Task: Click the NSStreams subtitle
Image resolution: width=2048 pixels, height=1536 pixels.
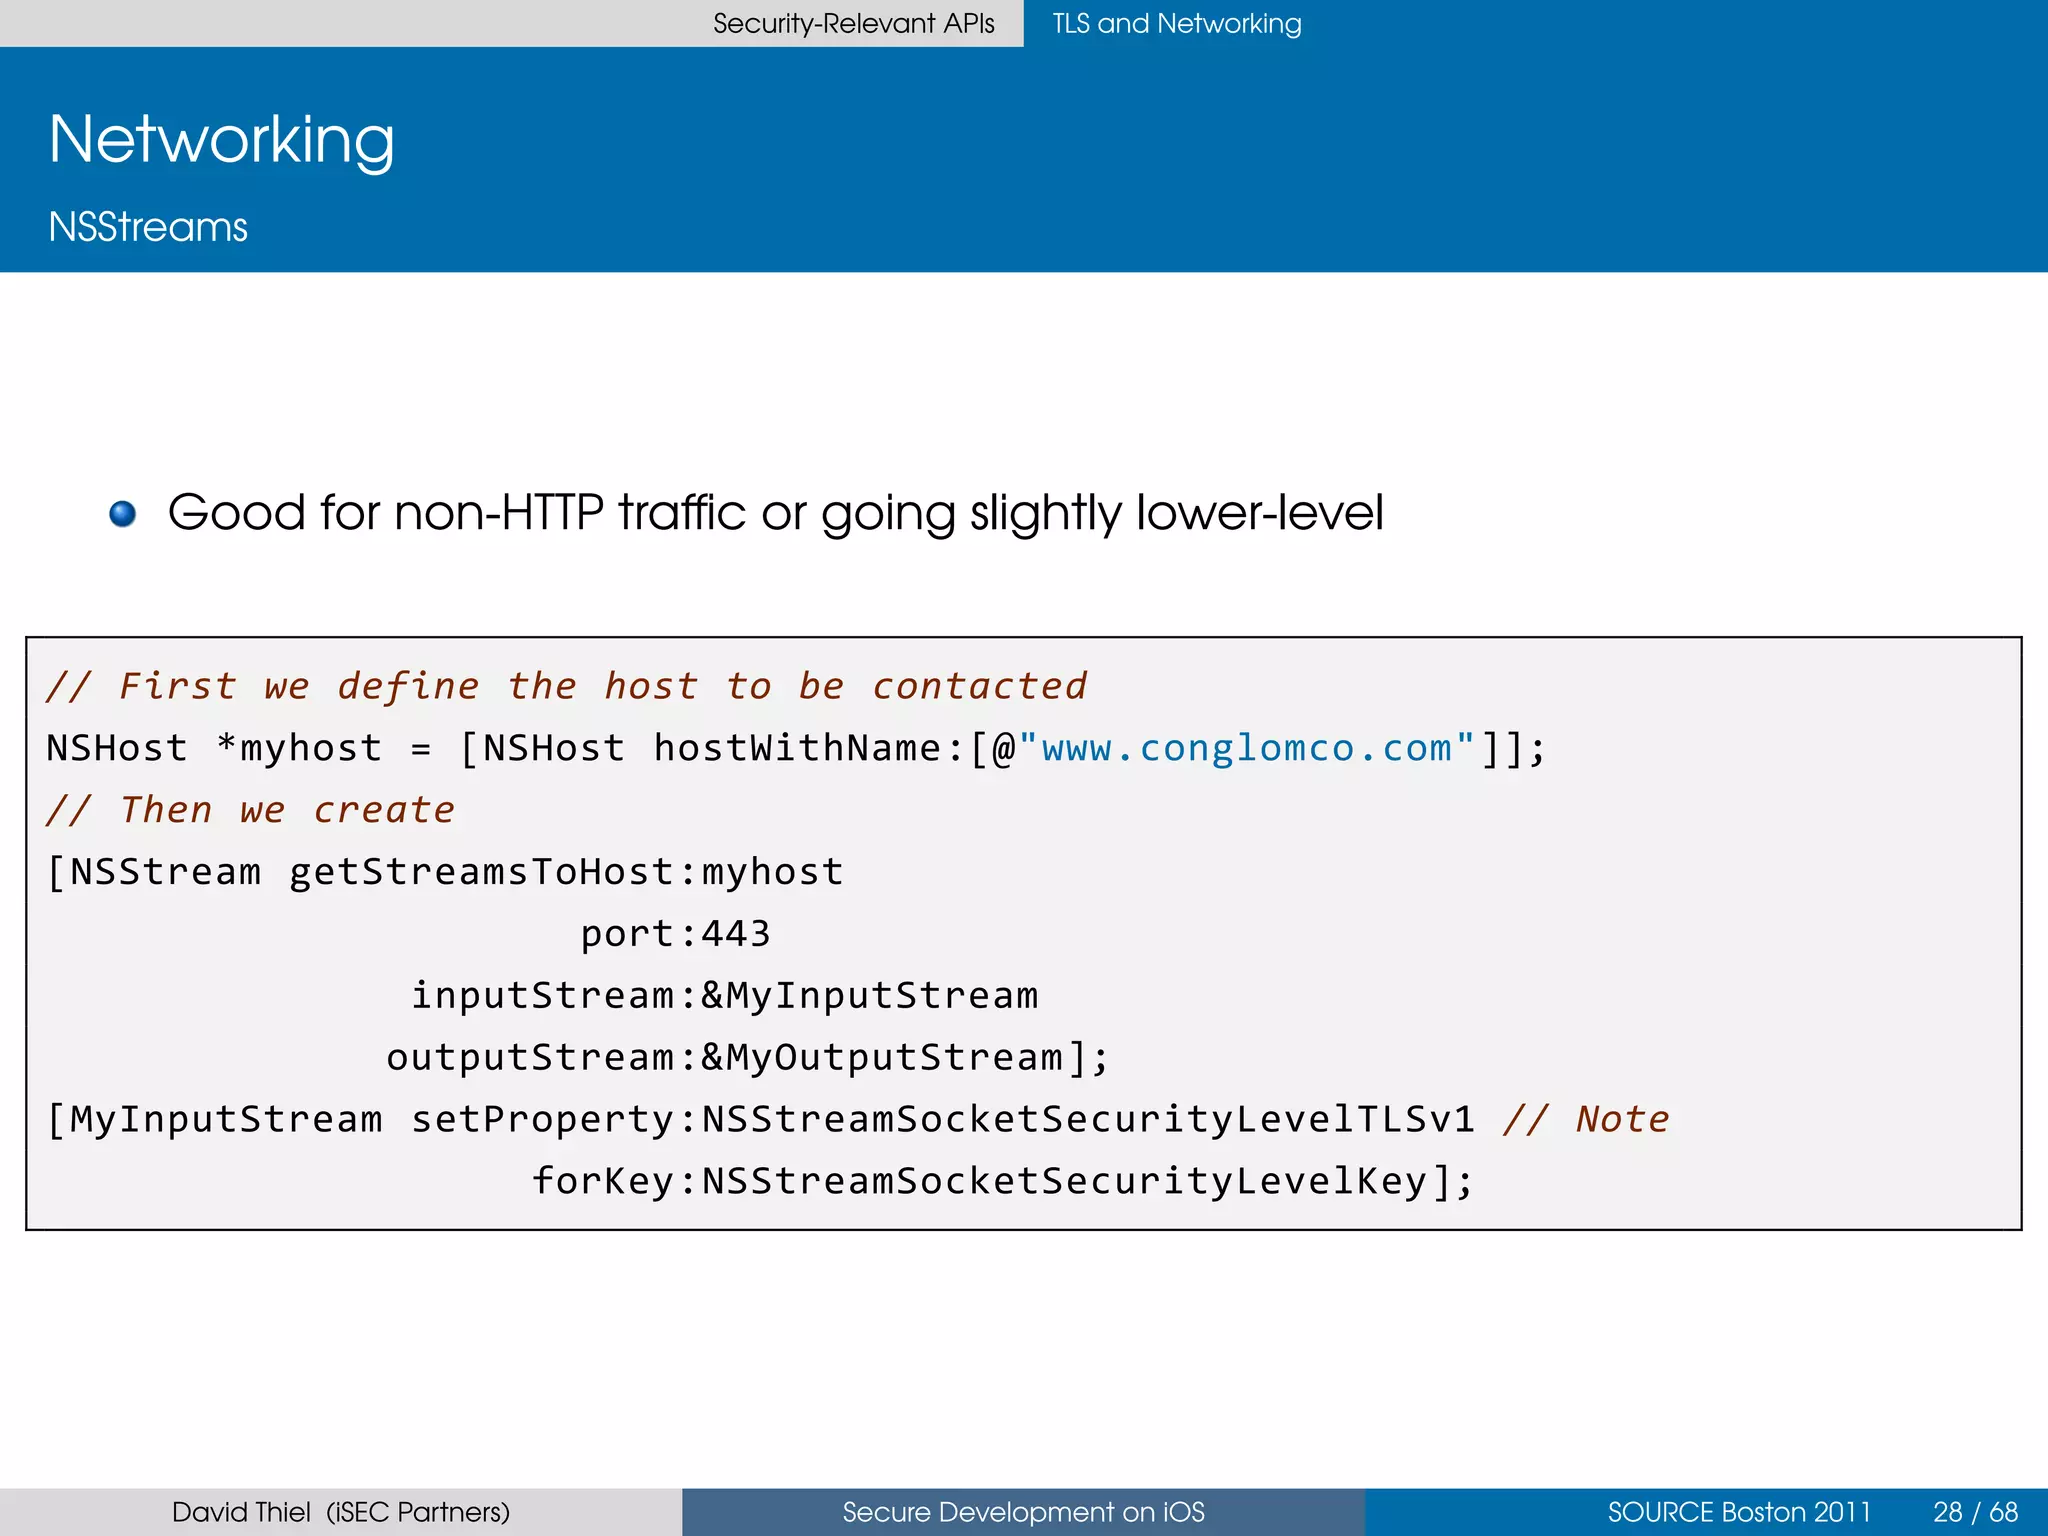Action: coord(148,227)
